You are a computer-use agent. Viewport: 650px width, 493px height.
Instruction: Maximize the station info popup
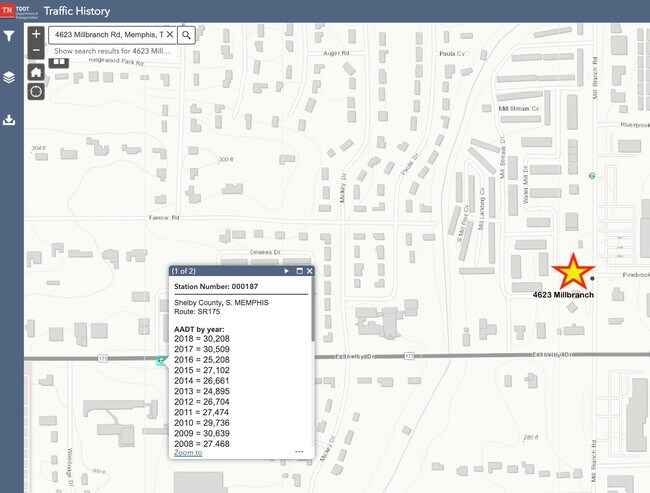coord(298,271)
